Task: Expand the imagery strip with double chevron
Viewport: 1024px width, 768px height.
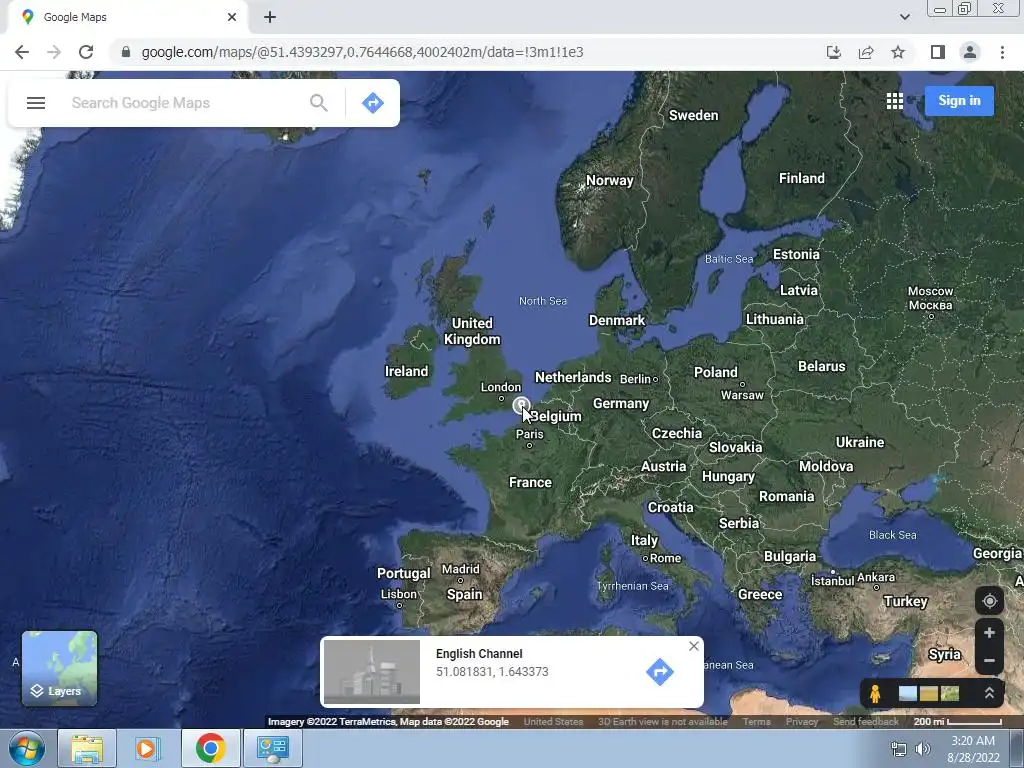Action: coord(989,693)
